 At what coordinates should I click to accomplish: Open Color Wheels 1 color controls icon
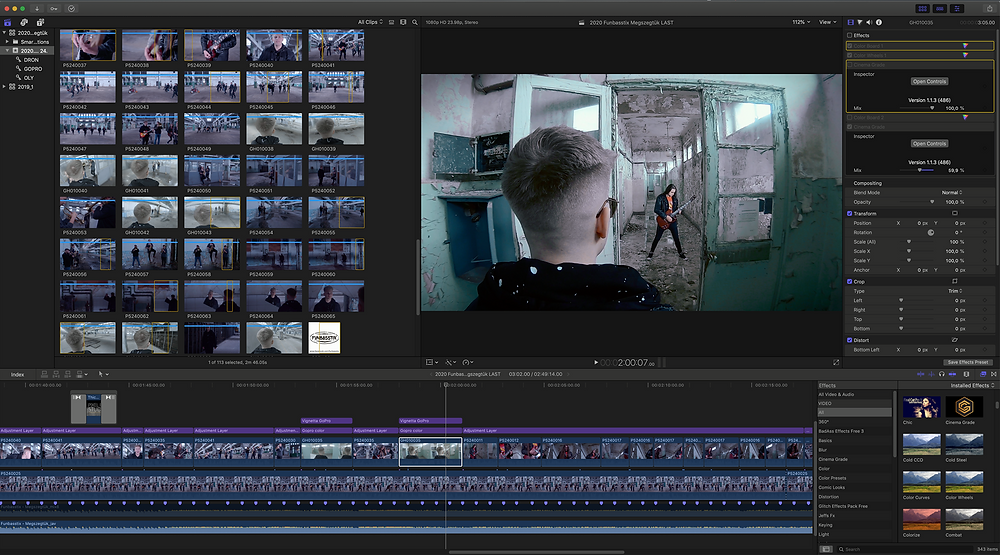(966, 55)
